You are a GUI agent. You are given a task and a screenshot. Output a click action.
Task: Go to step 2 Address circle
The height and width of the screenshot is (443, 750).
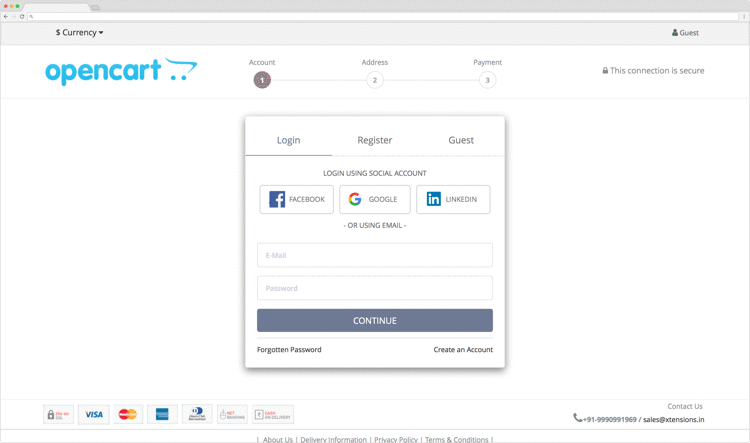(x=374, y=80)
